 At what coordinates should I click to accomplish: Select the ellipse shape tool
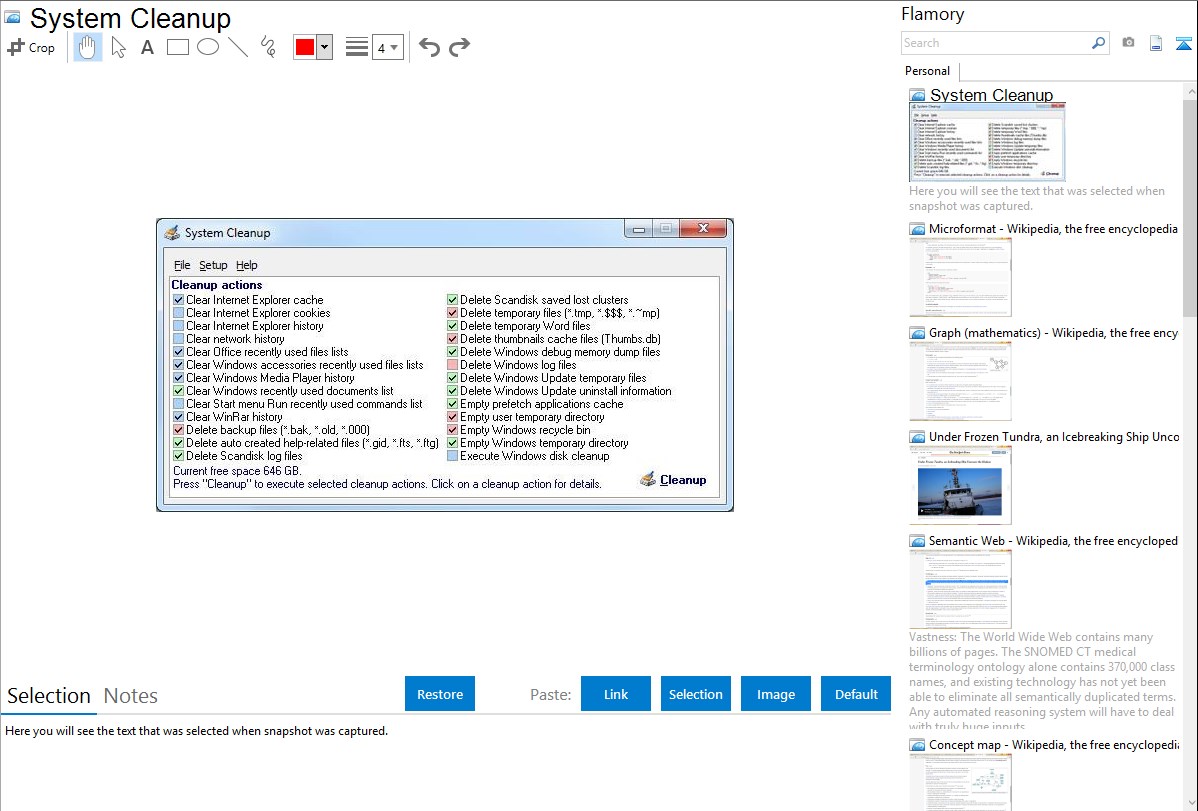pyautogui.click(x=208, y=47)
